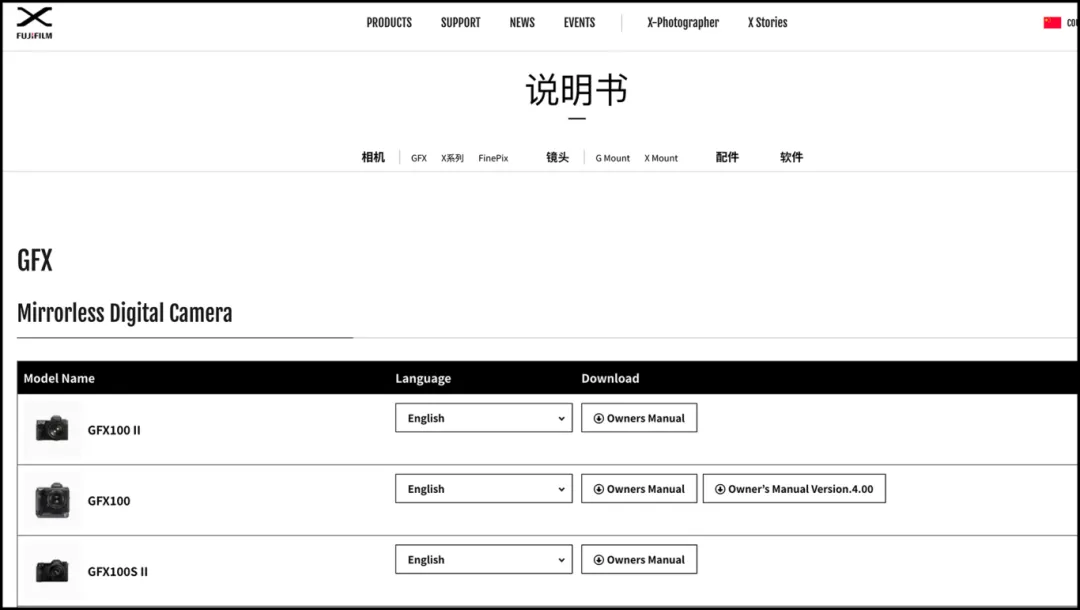Click the Download column header

(x=610, y=379)
